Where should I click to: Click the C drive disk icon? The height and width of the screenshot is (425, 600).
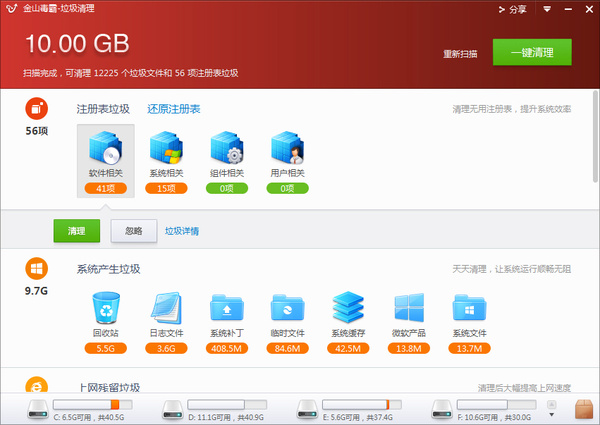[38, 409]
